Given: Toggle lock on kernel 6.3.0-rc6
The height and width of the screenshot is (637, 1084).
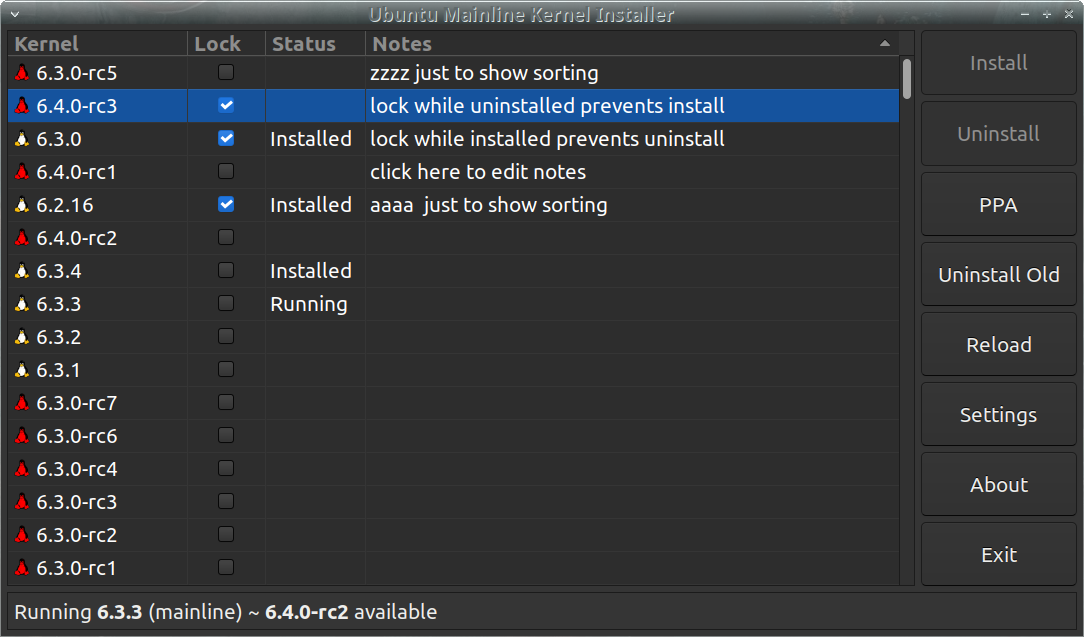Looking at the screenshot, I should 226,435.
